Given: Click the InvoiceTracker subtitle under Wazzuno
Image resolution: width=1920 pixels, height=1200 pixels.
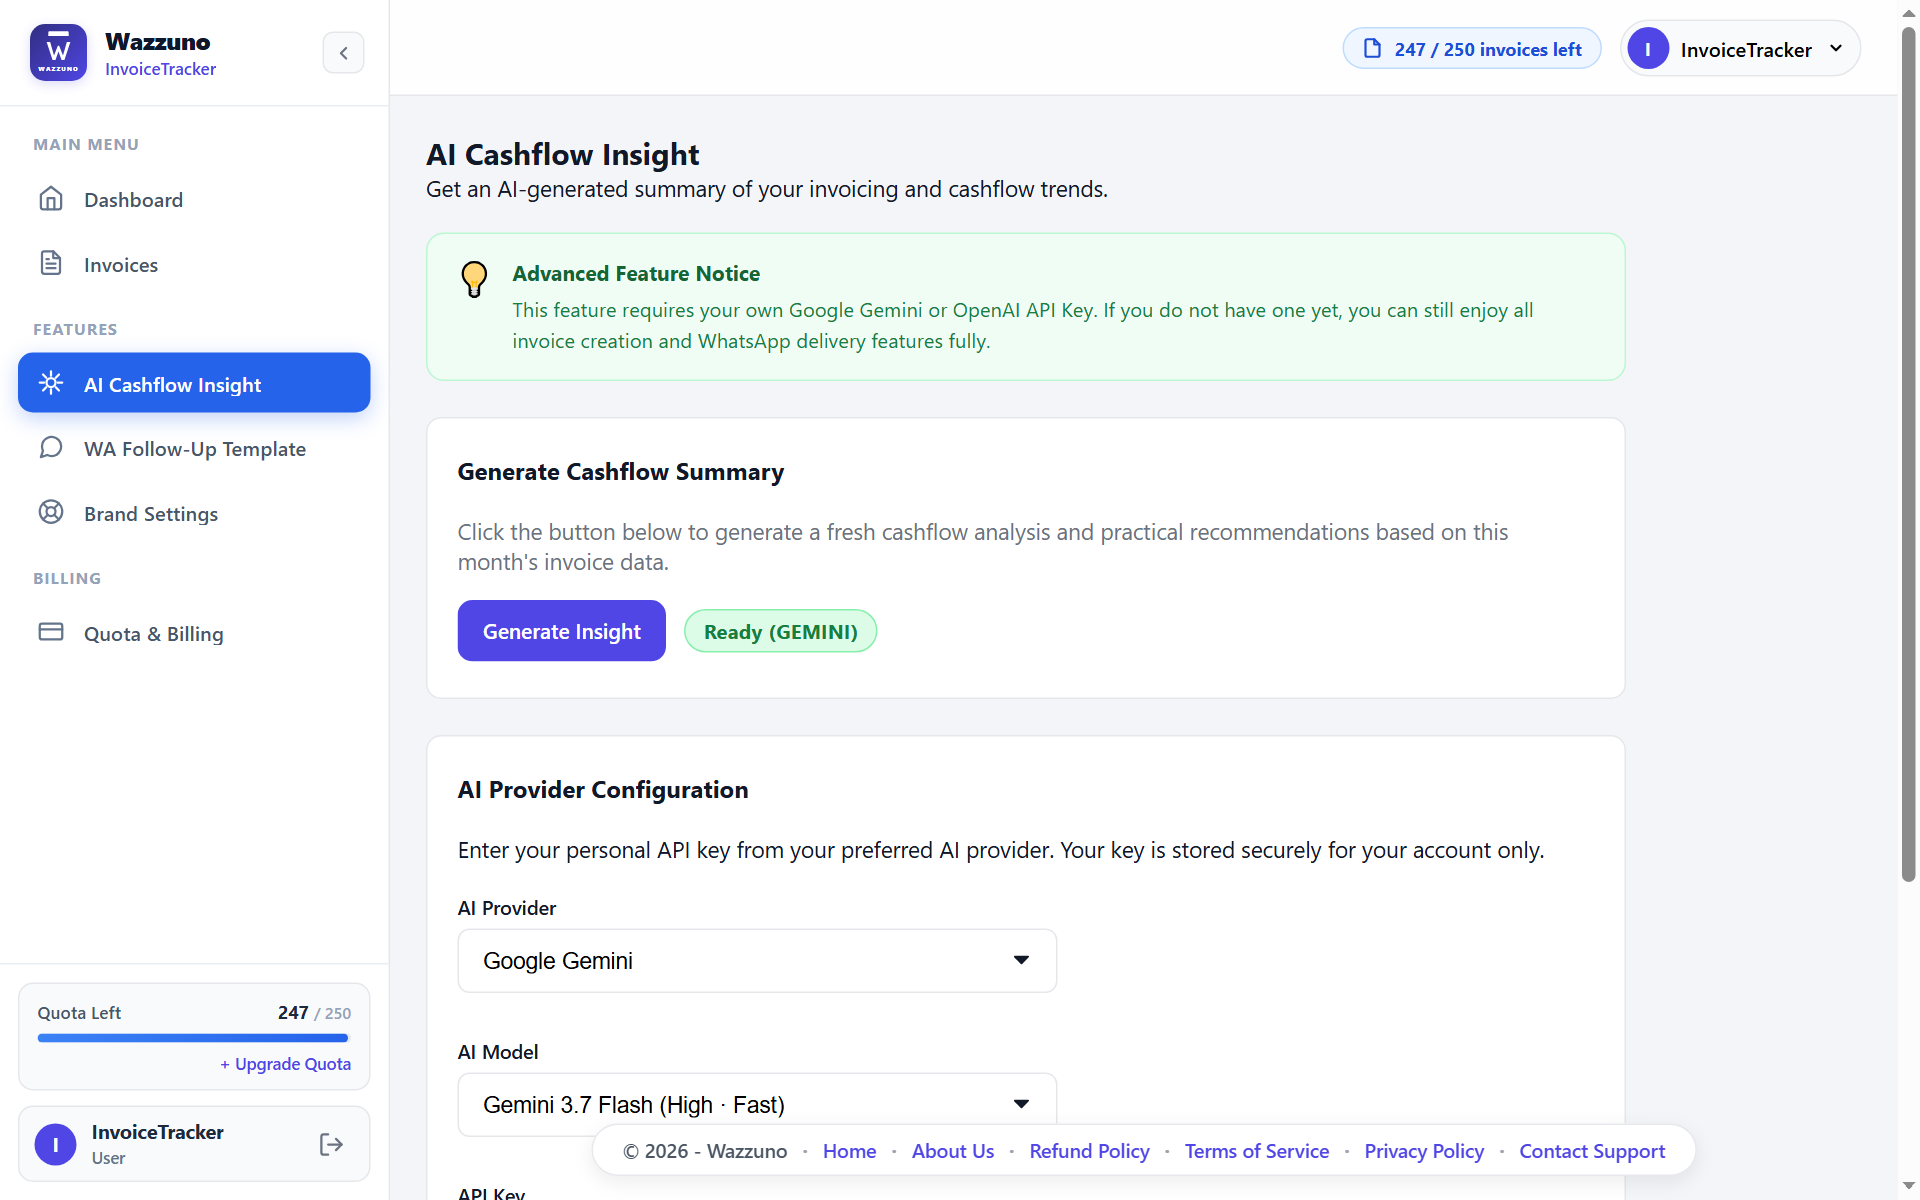Looking at the screenshot, I should pos(160,69).
